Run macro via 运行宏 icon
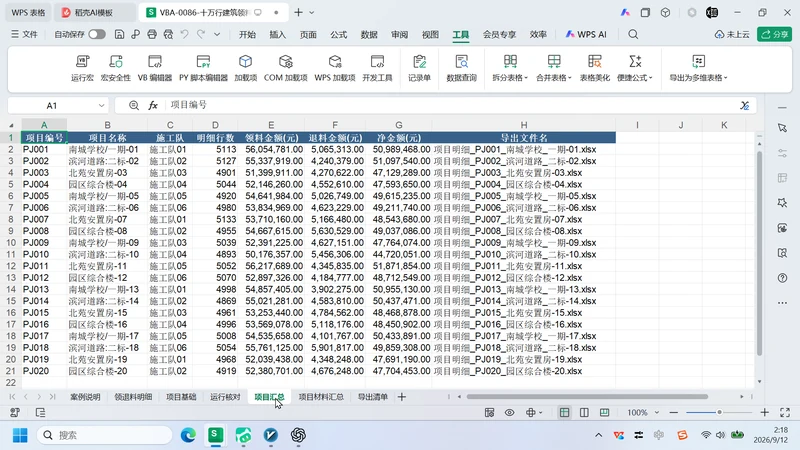This screenshot has width=800, height=450. (82, 68)
